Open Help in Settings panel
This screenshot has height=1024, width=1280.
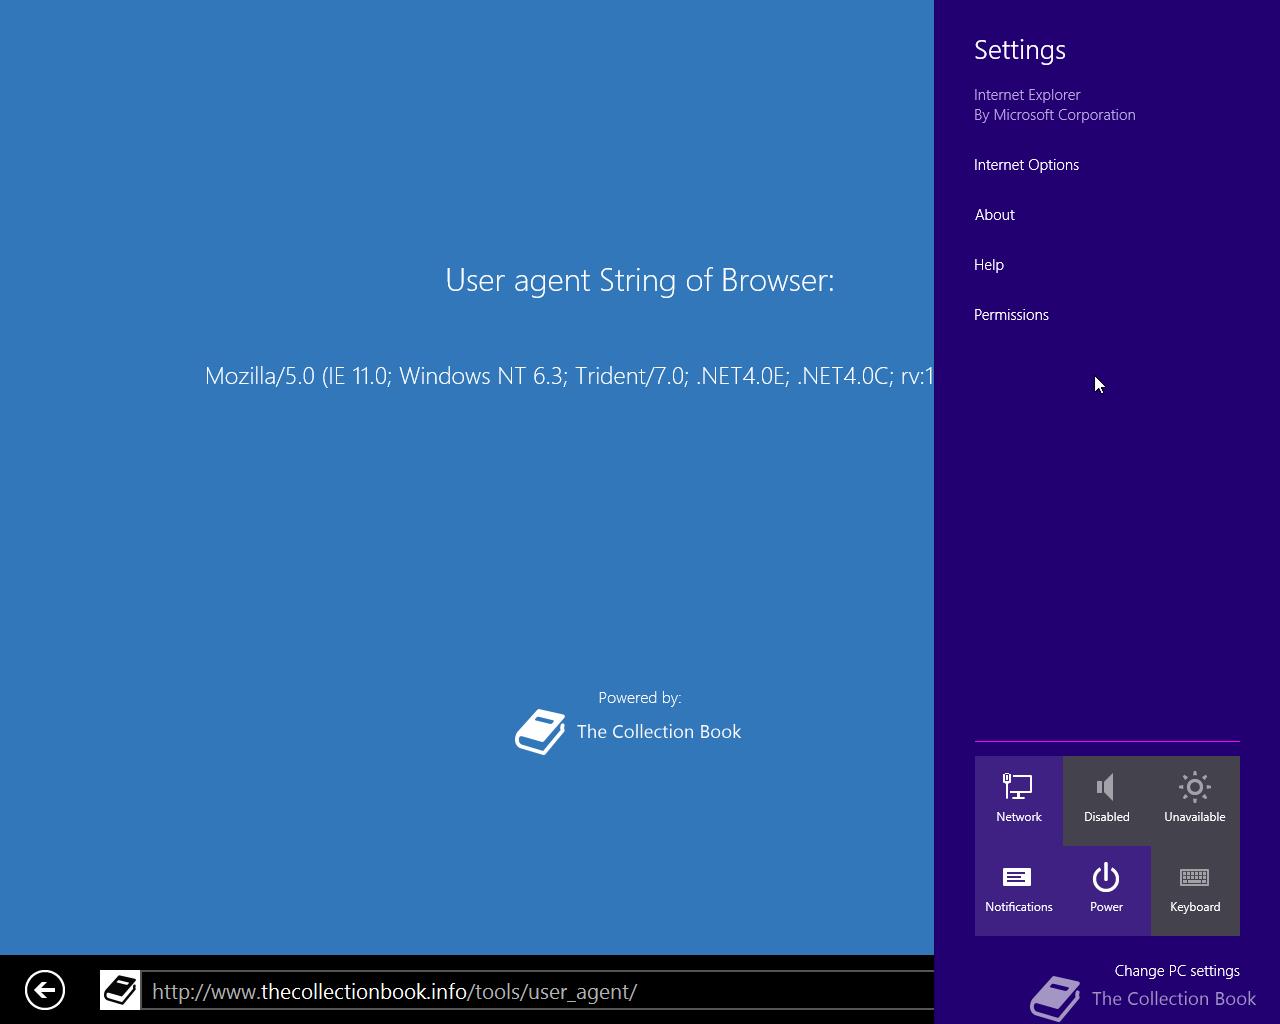click(989, 265)
